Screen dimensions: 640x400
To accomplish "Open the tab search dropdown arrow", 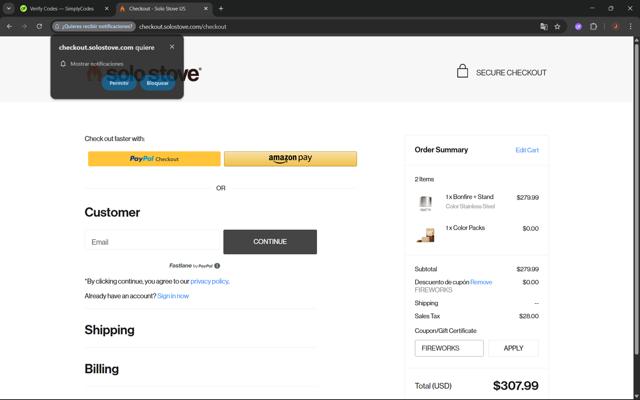I will (9, 8).
